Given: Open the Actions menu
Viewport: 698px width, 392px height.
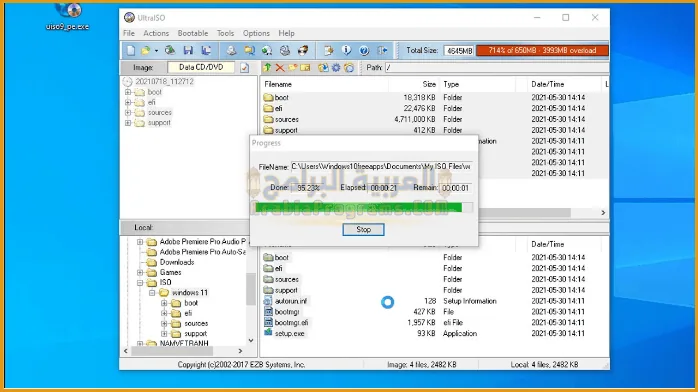Looking at the screenshot, I should tap(156, 33).
